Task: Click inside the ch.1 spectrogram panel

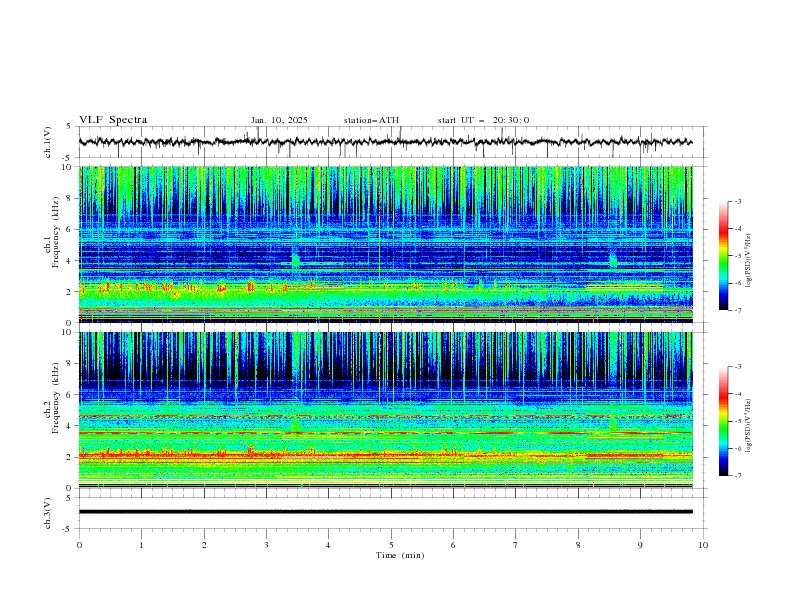Action: point(385,244)
